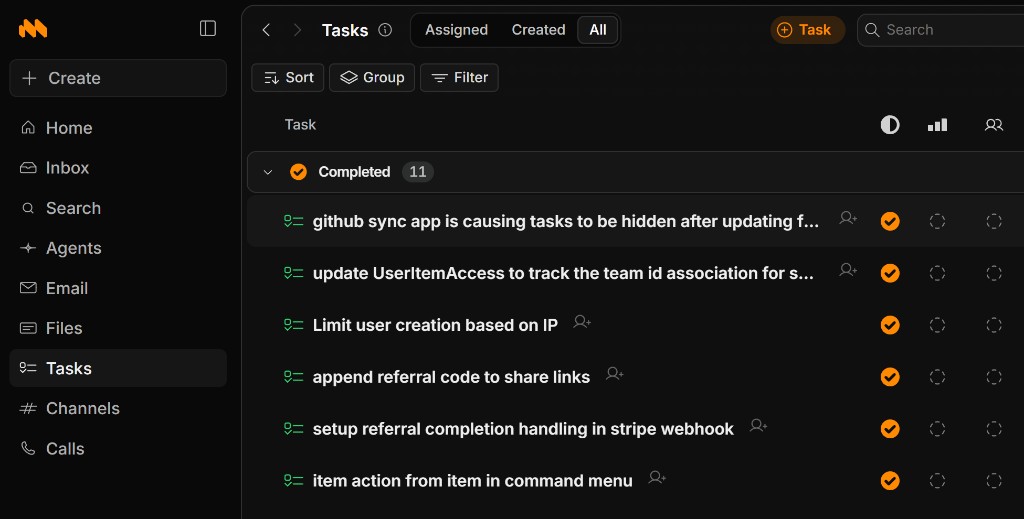Open Calls in the sidebar
Screen dimensions: 1024x519
118,449
